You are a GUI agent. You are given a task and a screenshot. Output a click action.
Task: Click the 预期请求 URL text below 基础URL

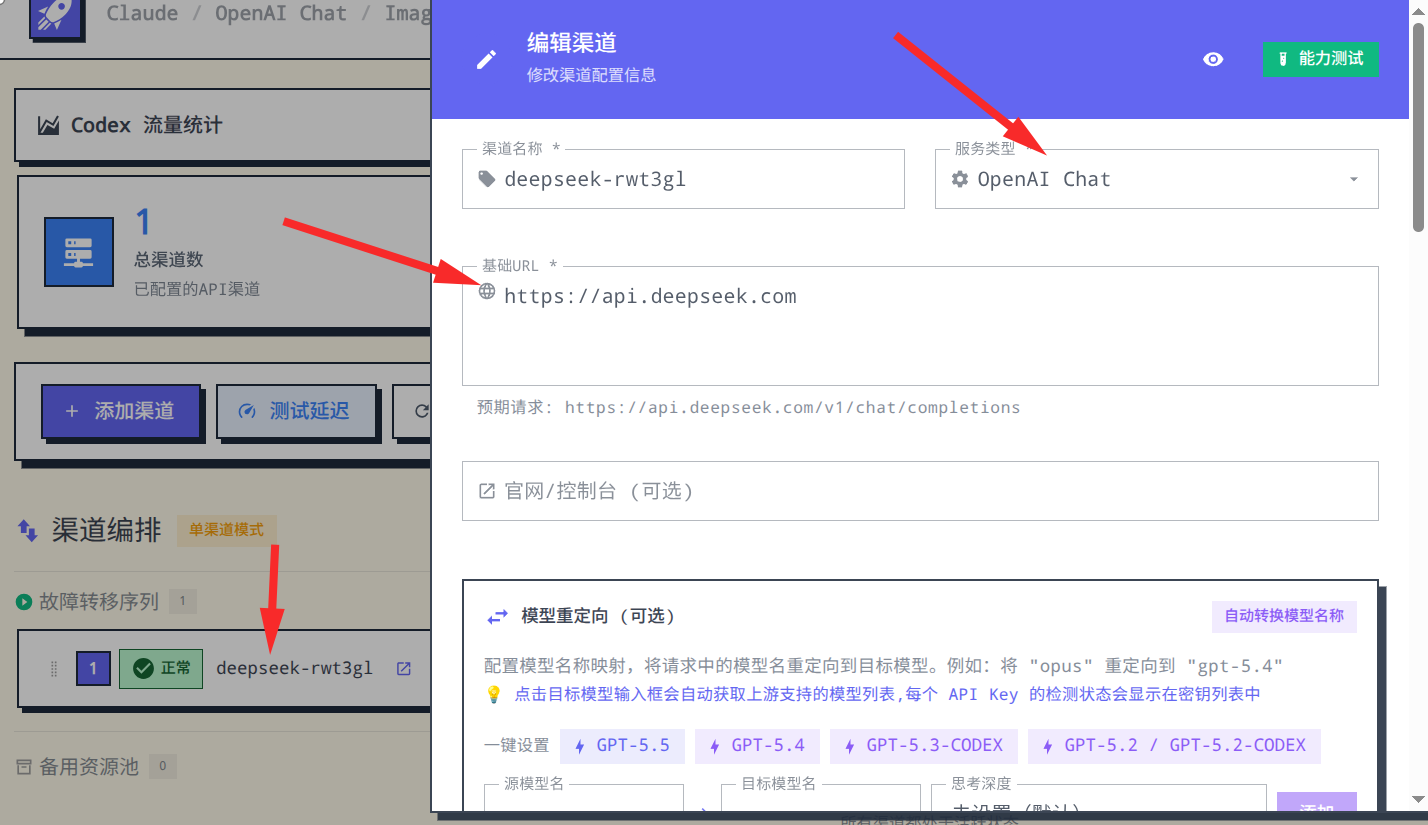tap(749, 408)
